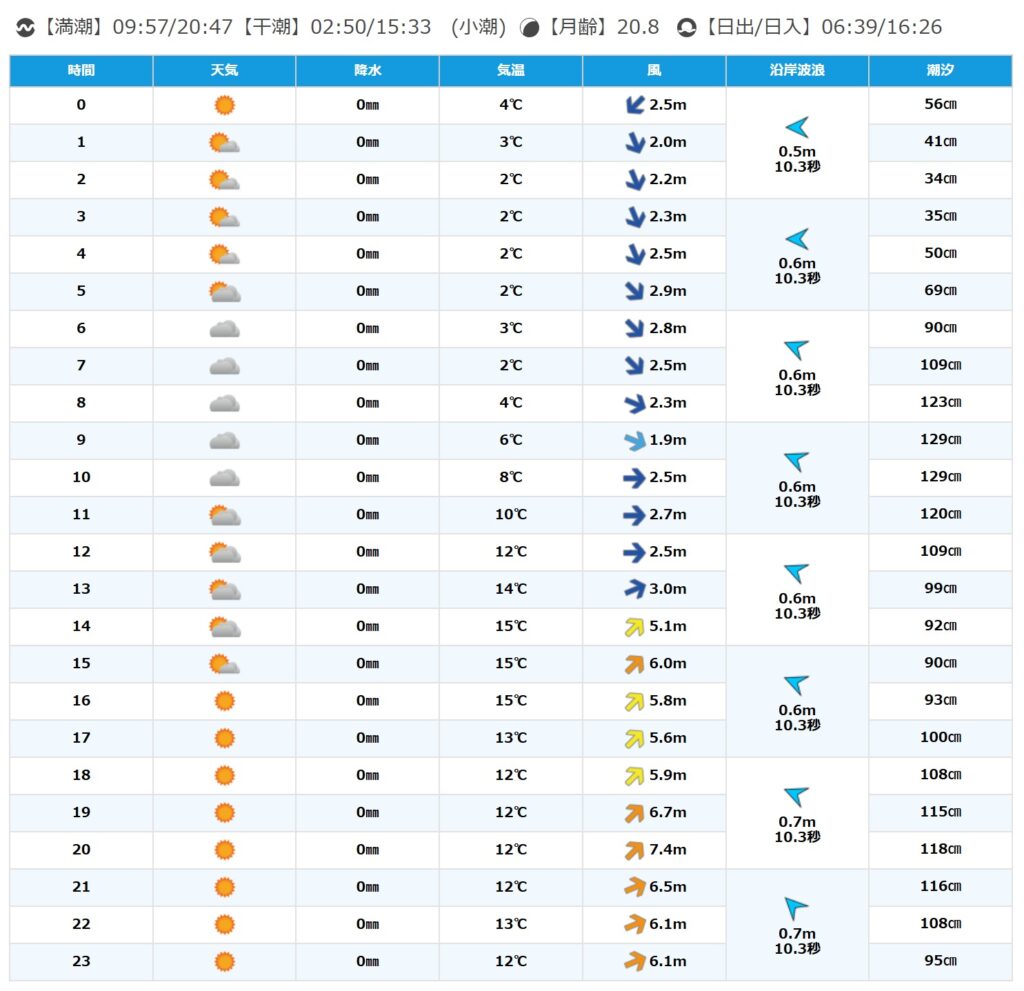Click the 沿岸波浪 column header
The height and width of the screenshot is (991, 1024).
pyautogui.click(x=797, y=71)
